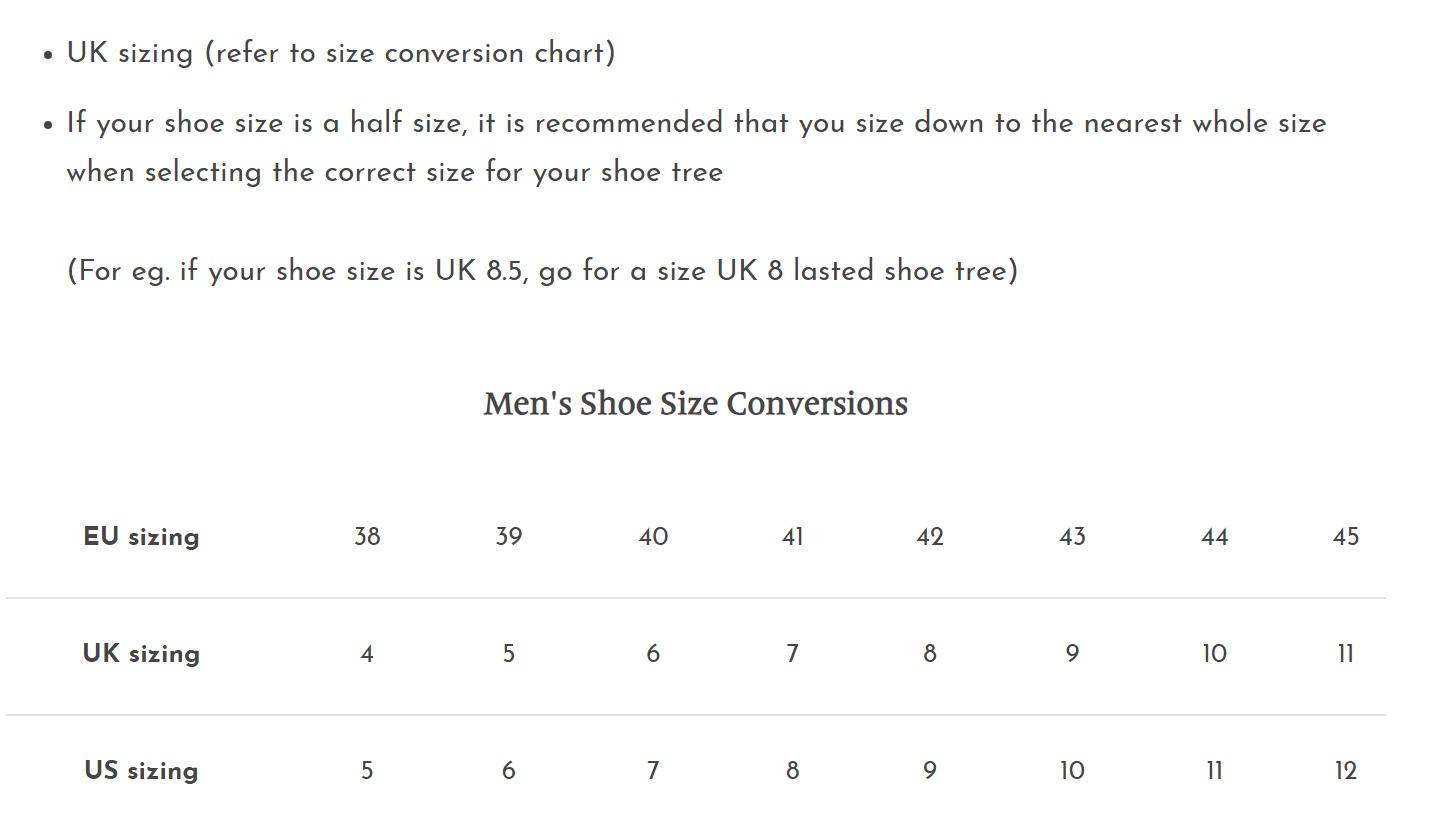Click the Men's Shoe Size Conversions heading

click(x=695, y=404)
